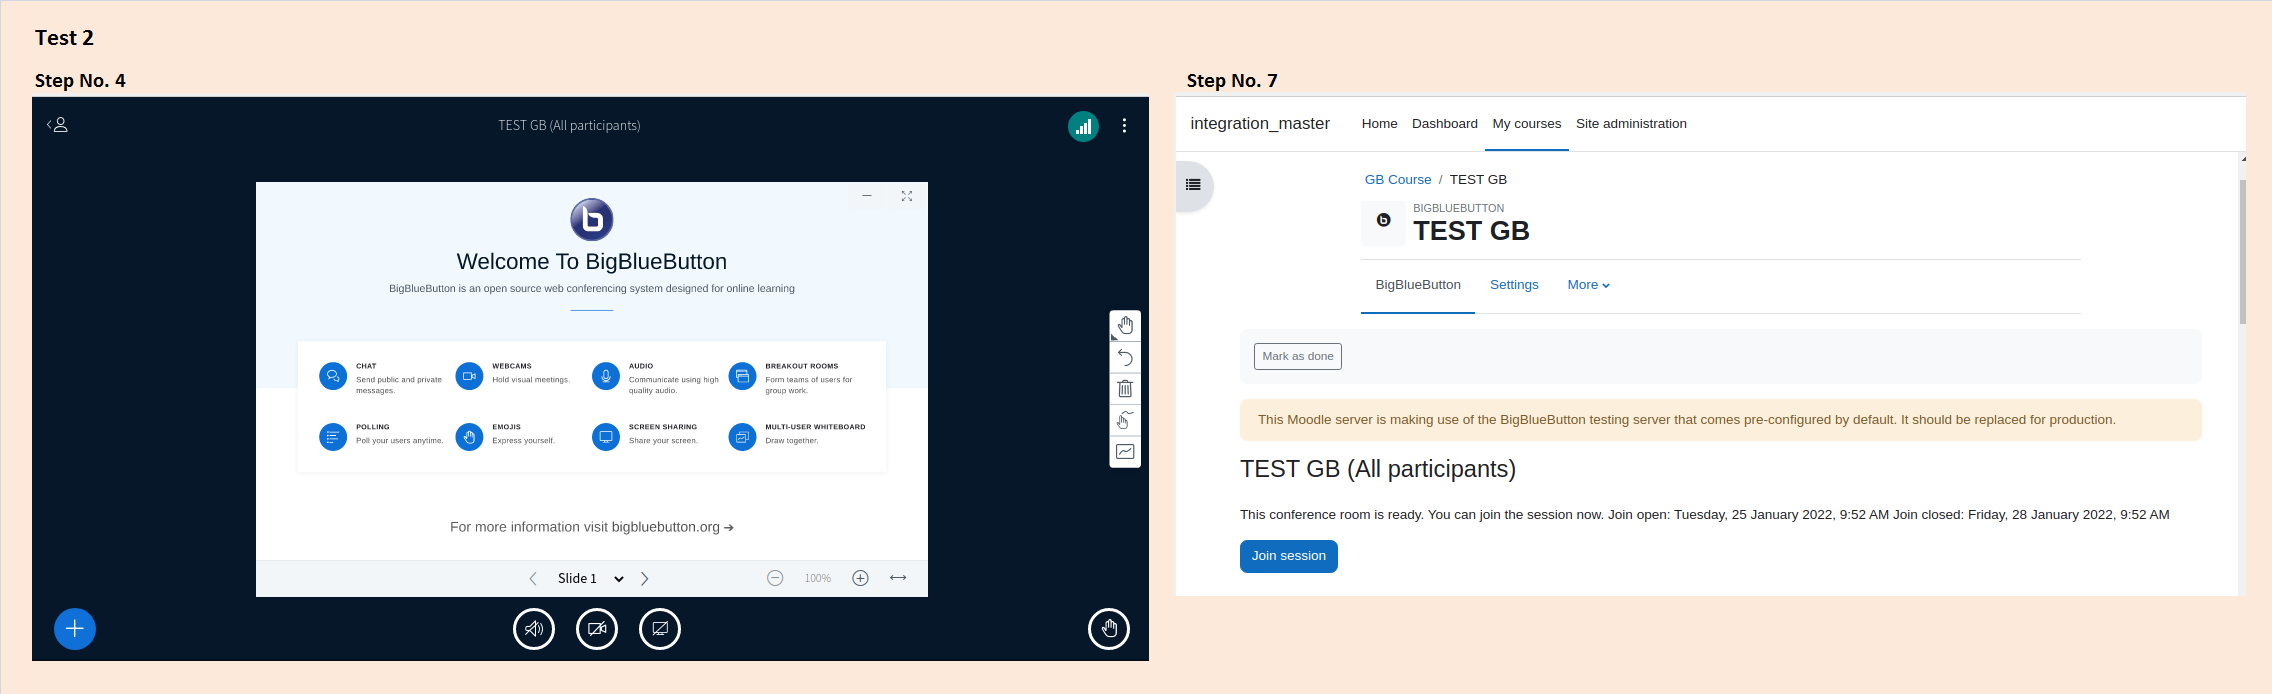This screenshot has width=2272, height=694.
Task: Open the integration_master site link
Action: tap(1260, 124)
